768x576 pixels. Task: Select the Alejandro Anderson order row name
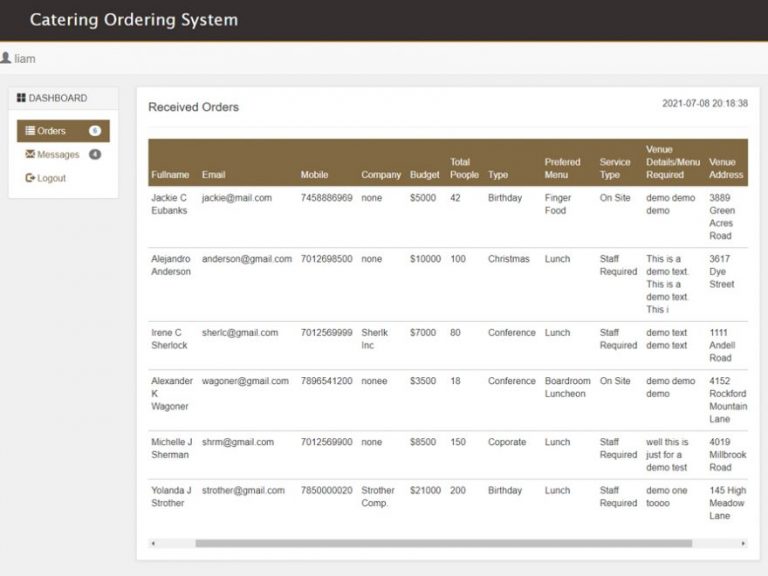[x=171, y=265]
